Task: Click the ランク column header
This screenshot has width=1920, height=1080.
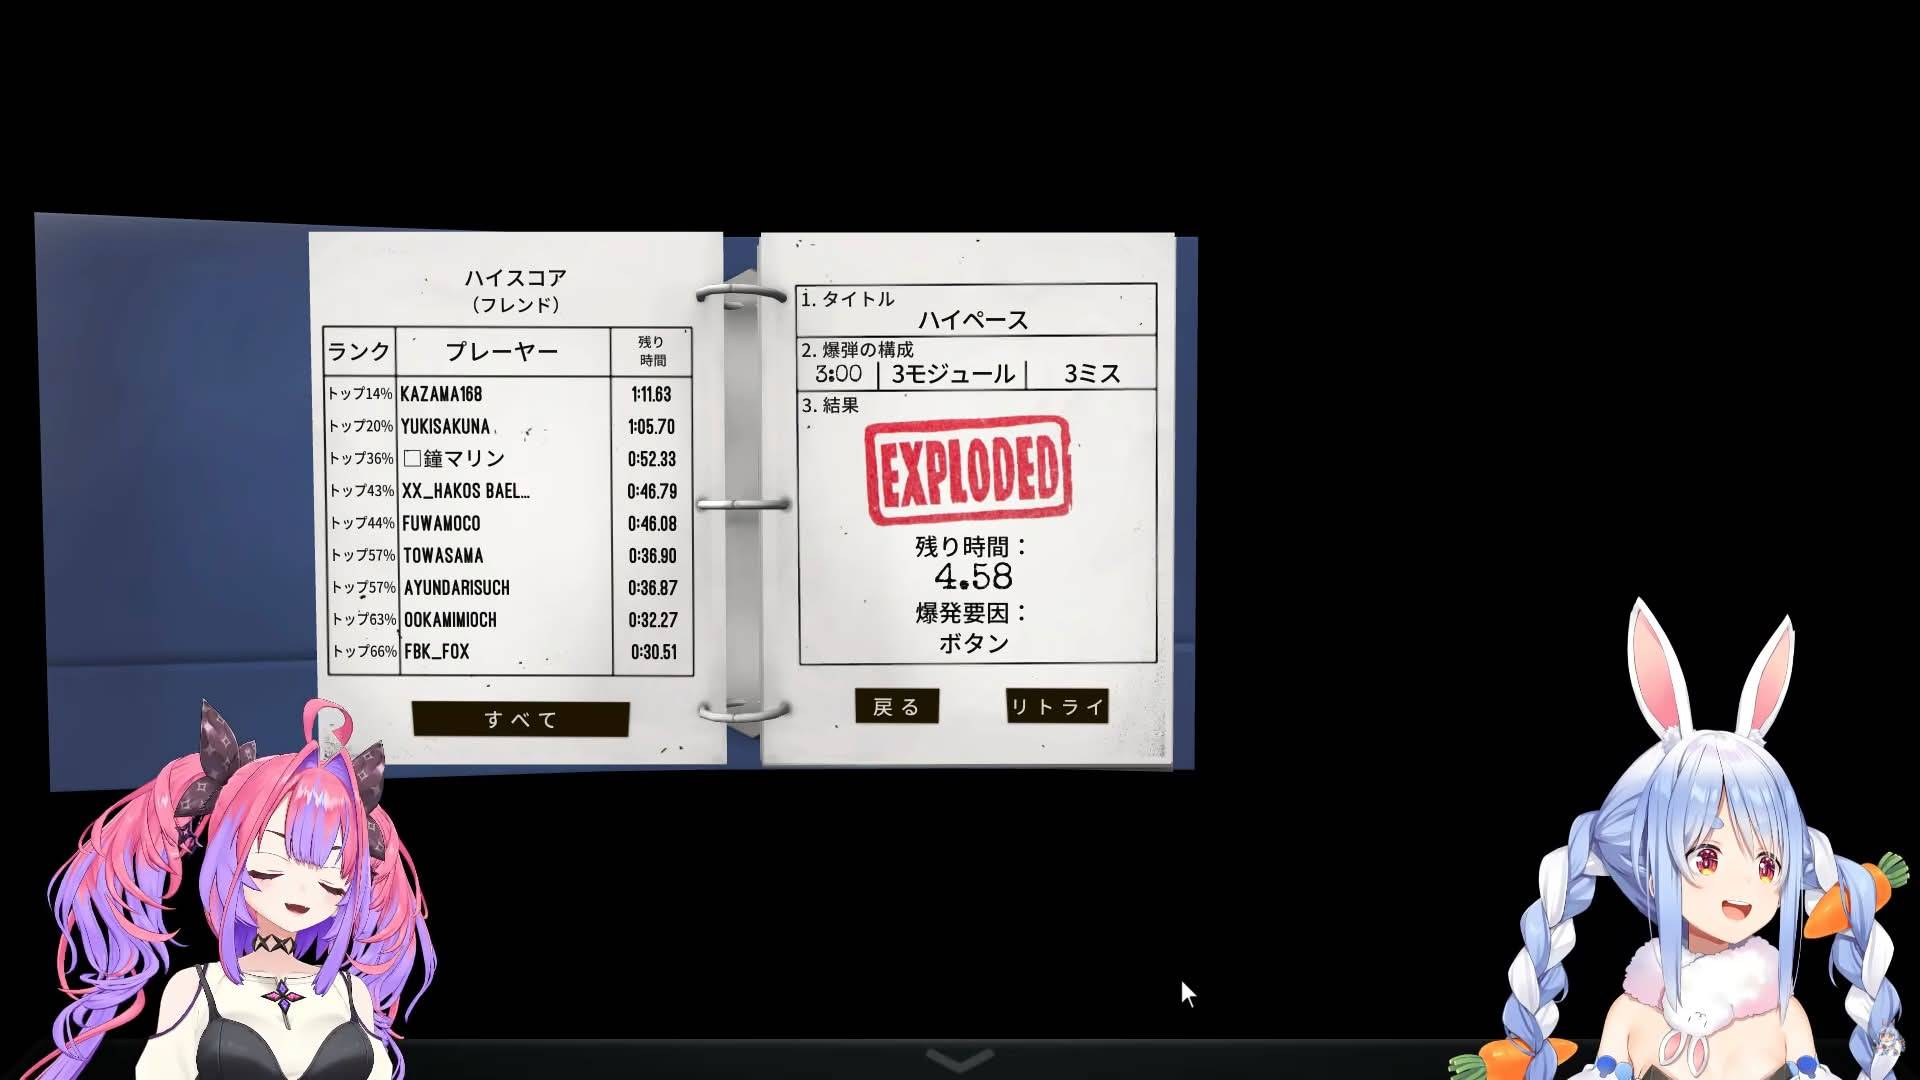Action: click(358, 352)
